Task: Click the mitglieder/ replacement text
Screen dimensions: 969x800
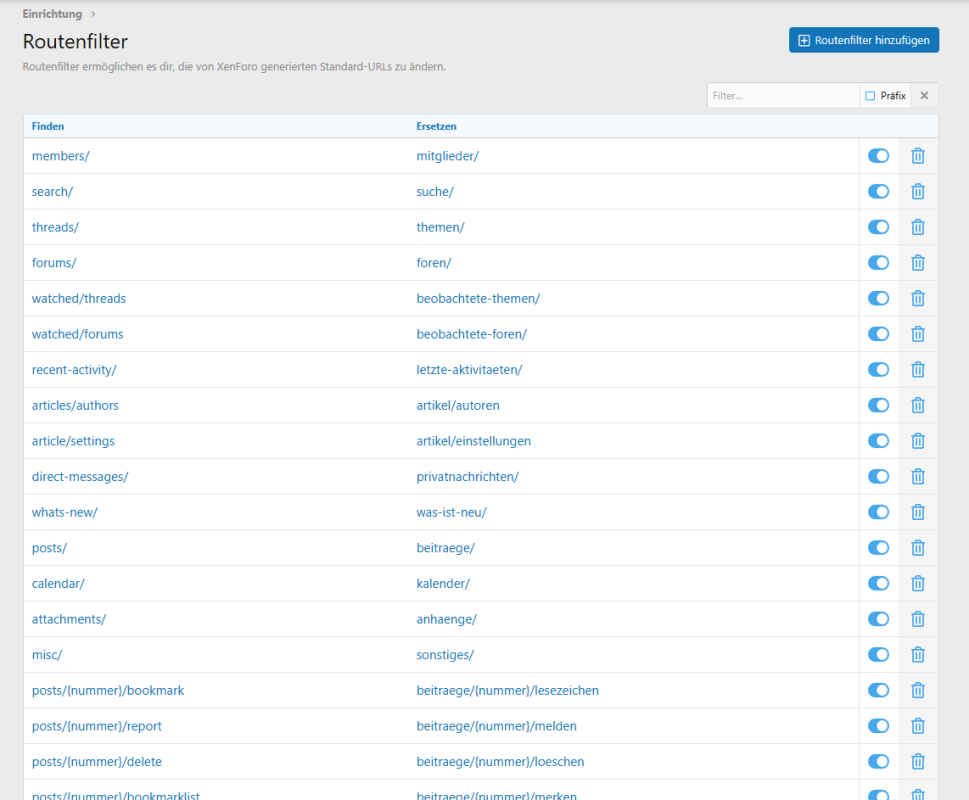Action: (x=447, y=156)
